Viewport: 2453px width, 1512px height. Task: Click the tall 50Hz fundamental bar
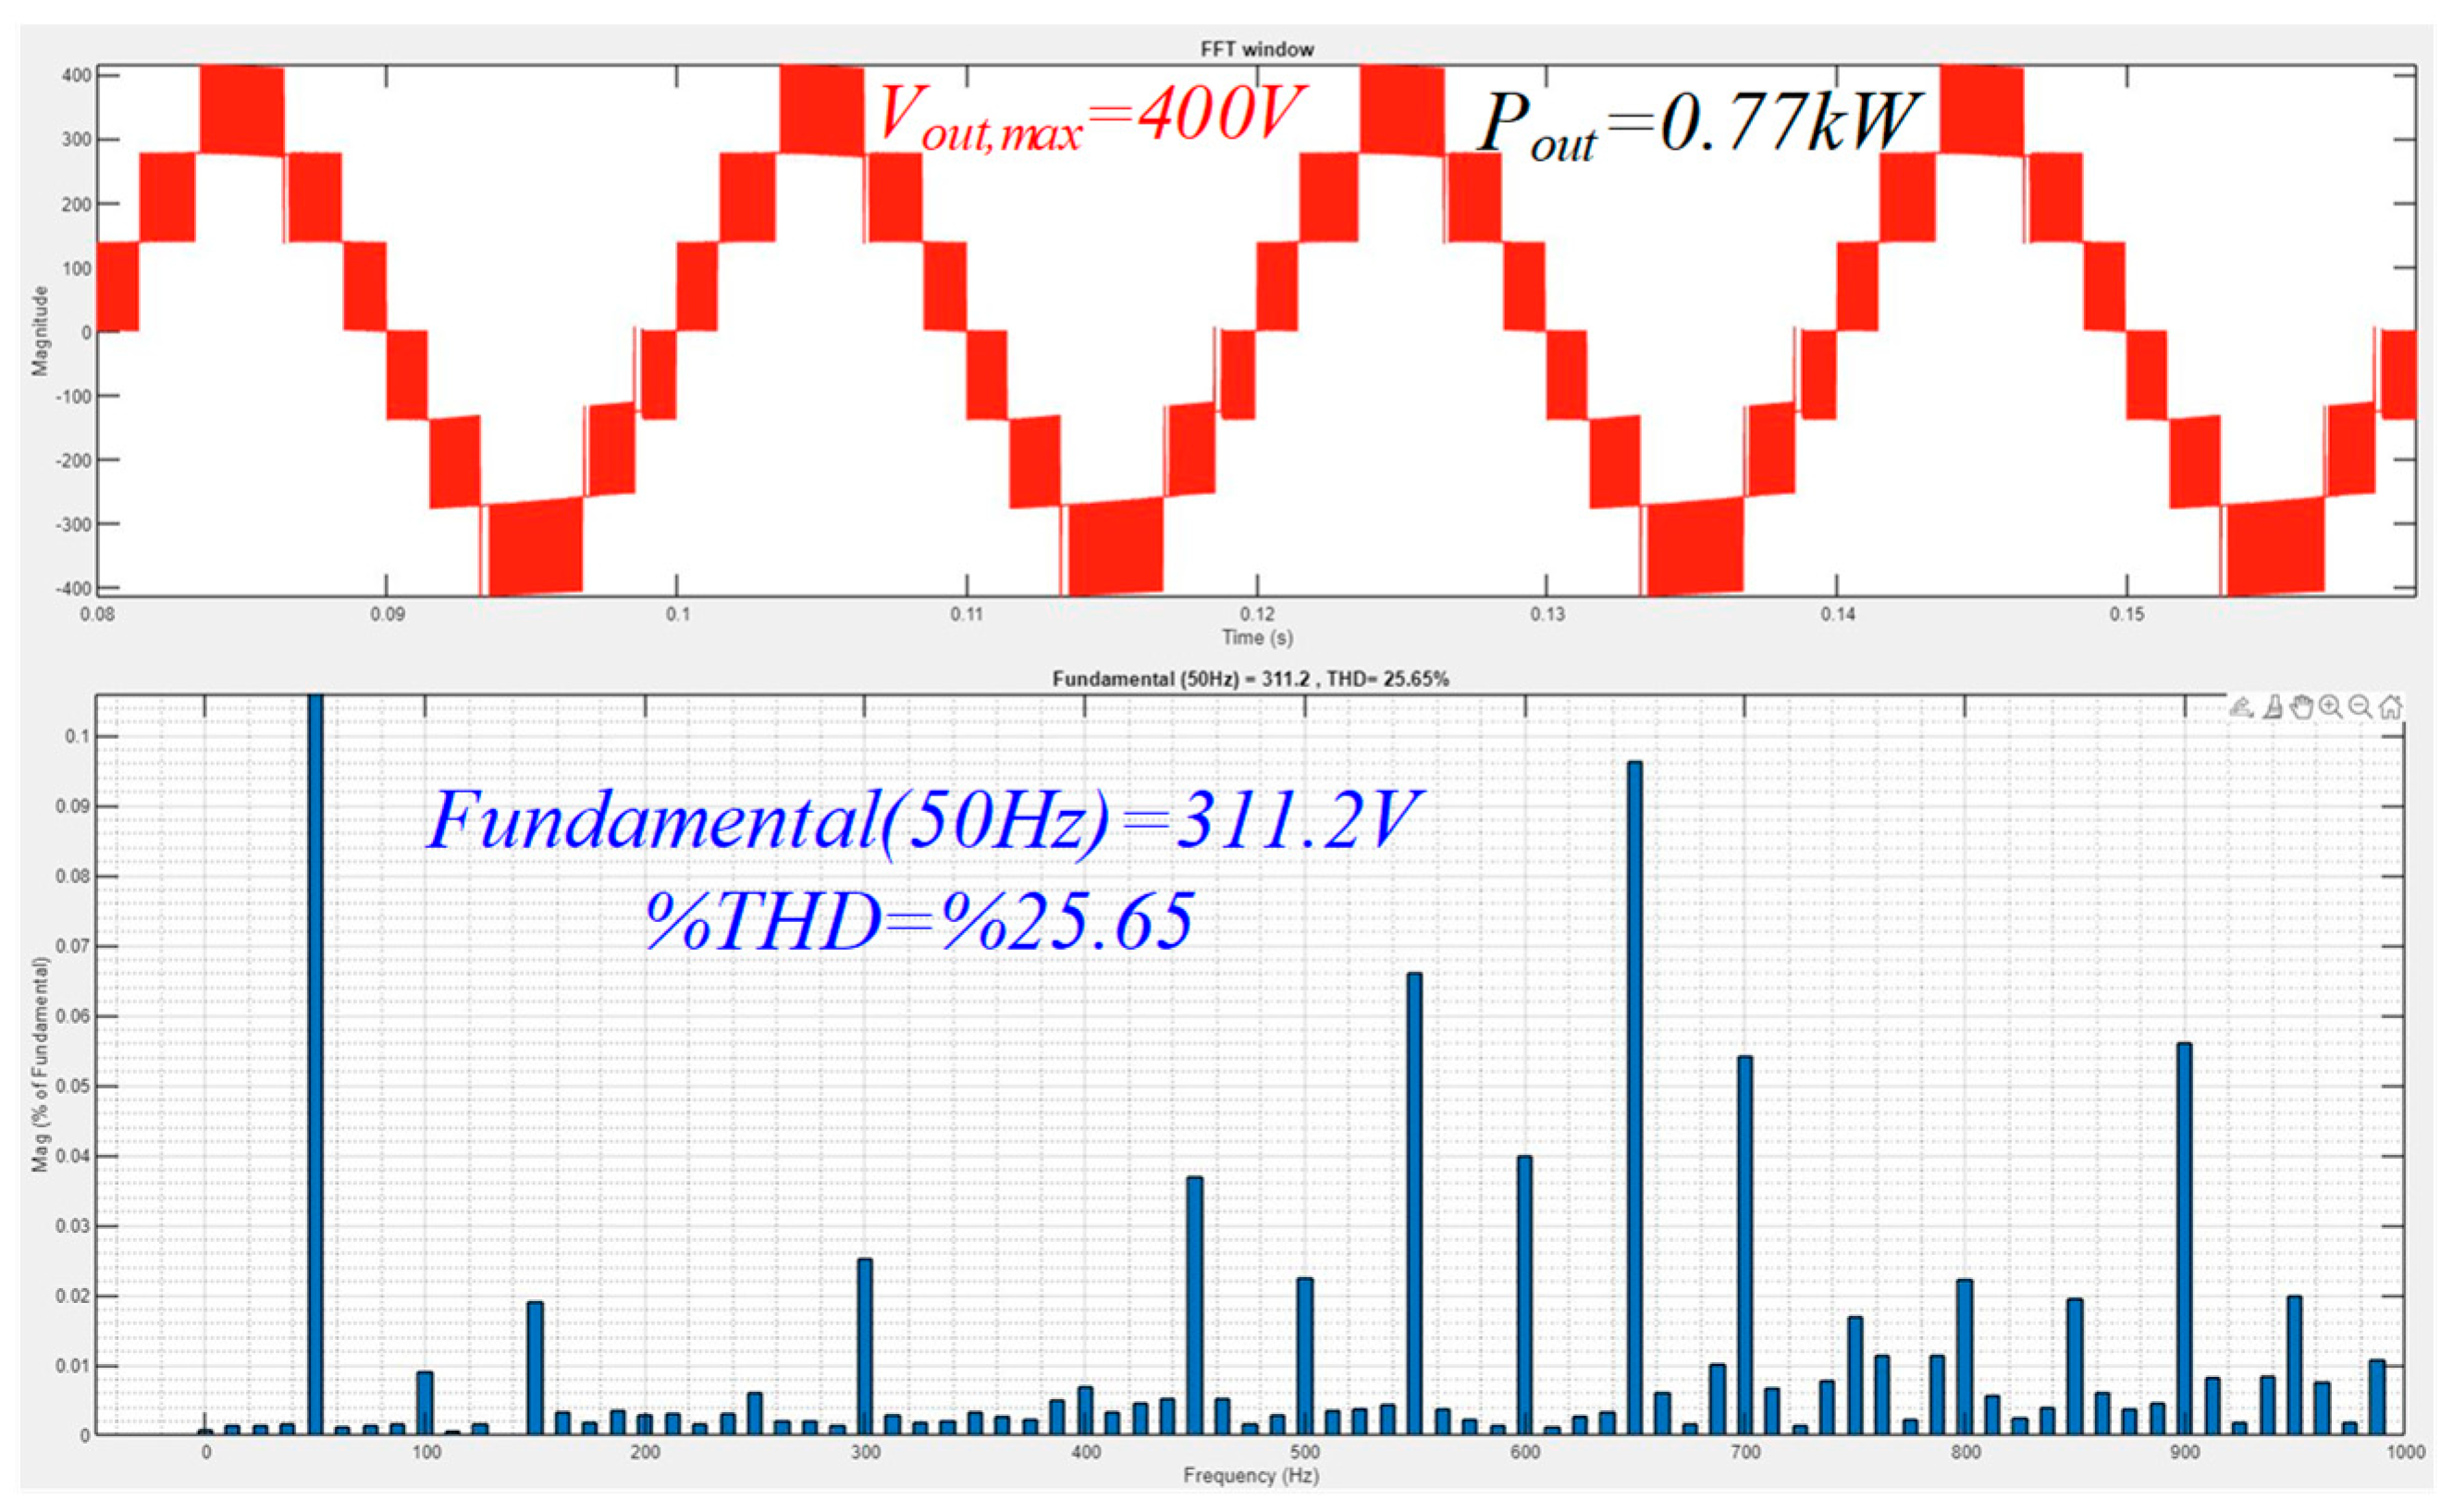(x=315, y=1060)
